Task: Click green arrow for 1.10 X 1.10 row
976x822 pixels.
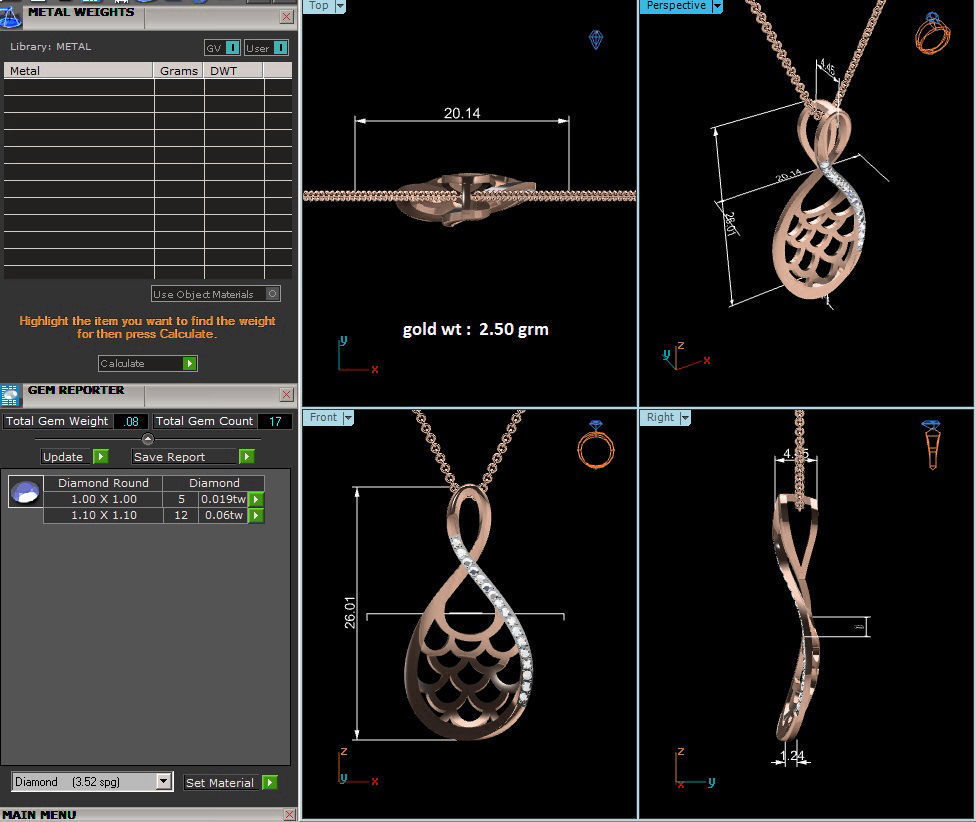Action: pos(256,515)
